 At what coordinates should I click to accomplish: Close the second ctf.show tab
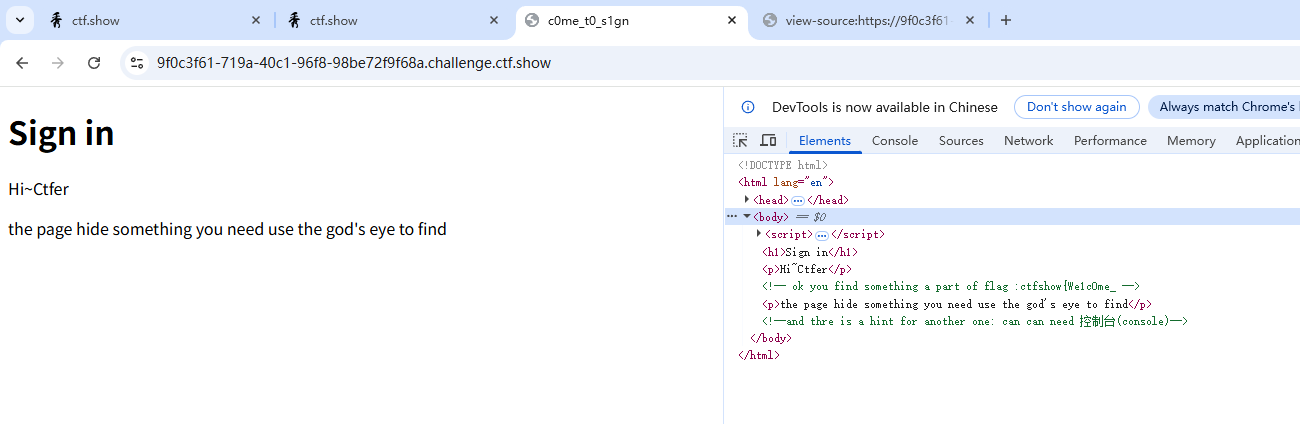pyautogui.click(x=494, y=20)
